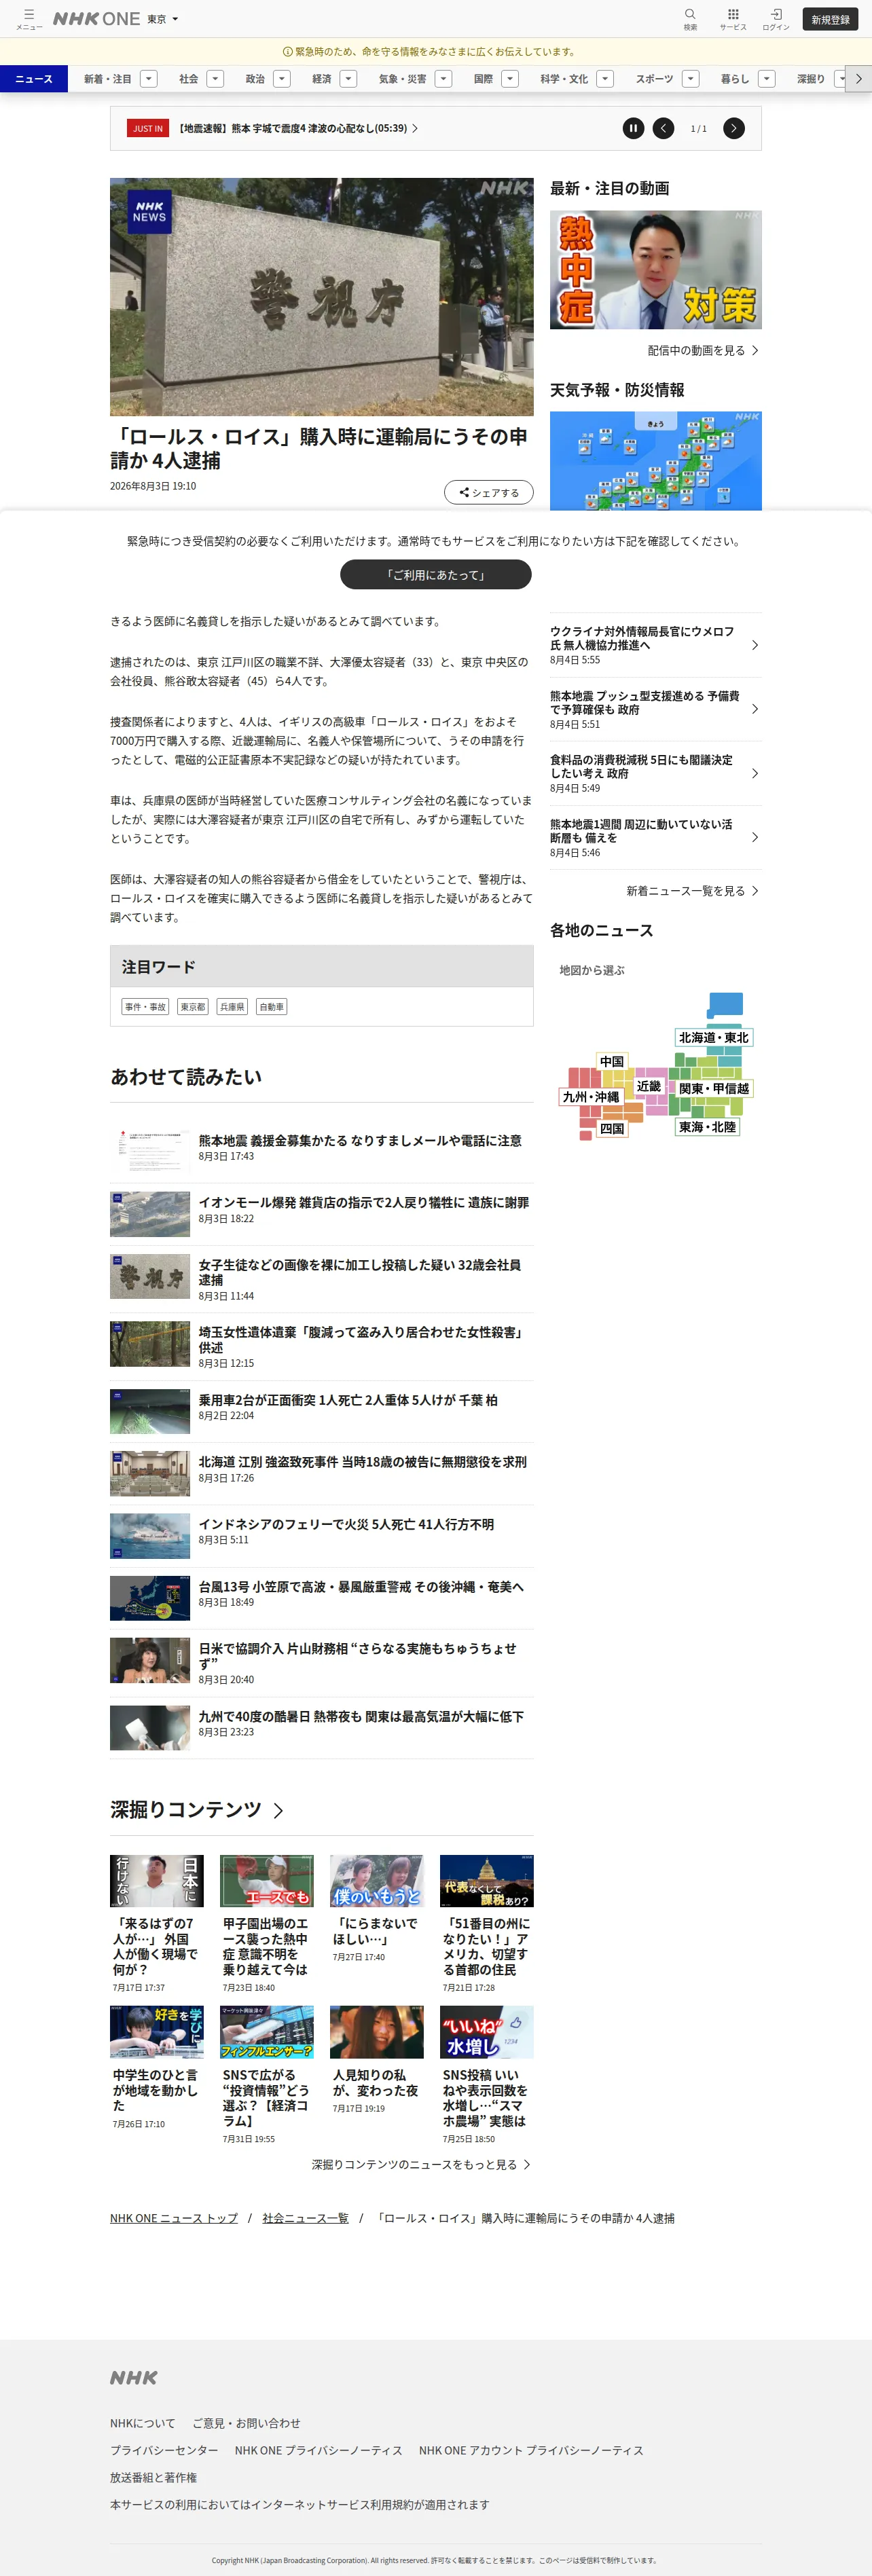This screenshot has height=2576, width=872.
Task: Expand the 社会 dropdown arrow
Action: coord(216,78)
